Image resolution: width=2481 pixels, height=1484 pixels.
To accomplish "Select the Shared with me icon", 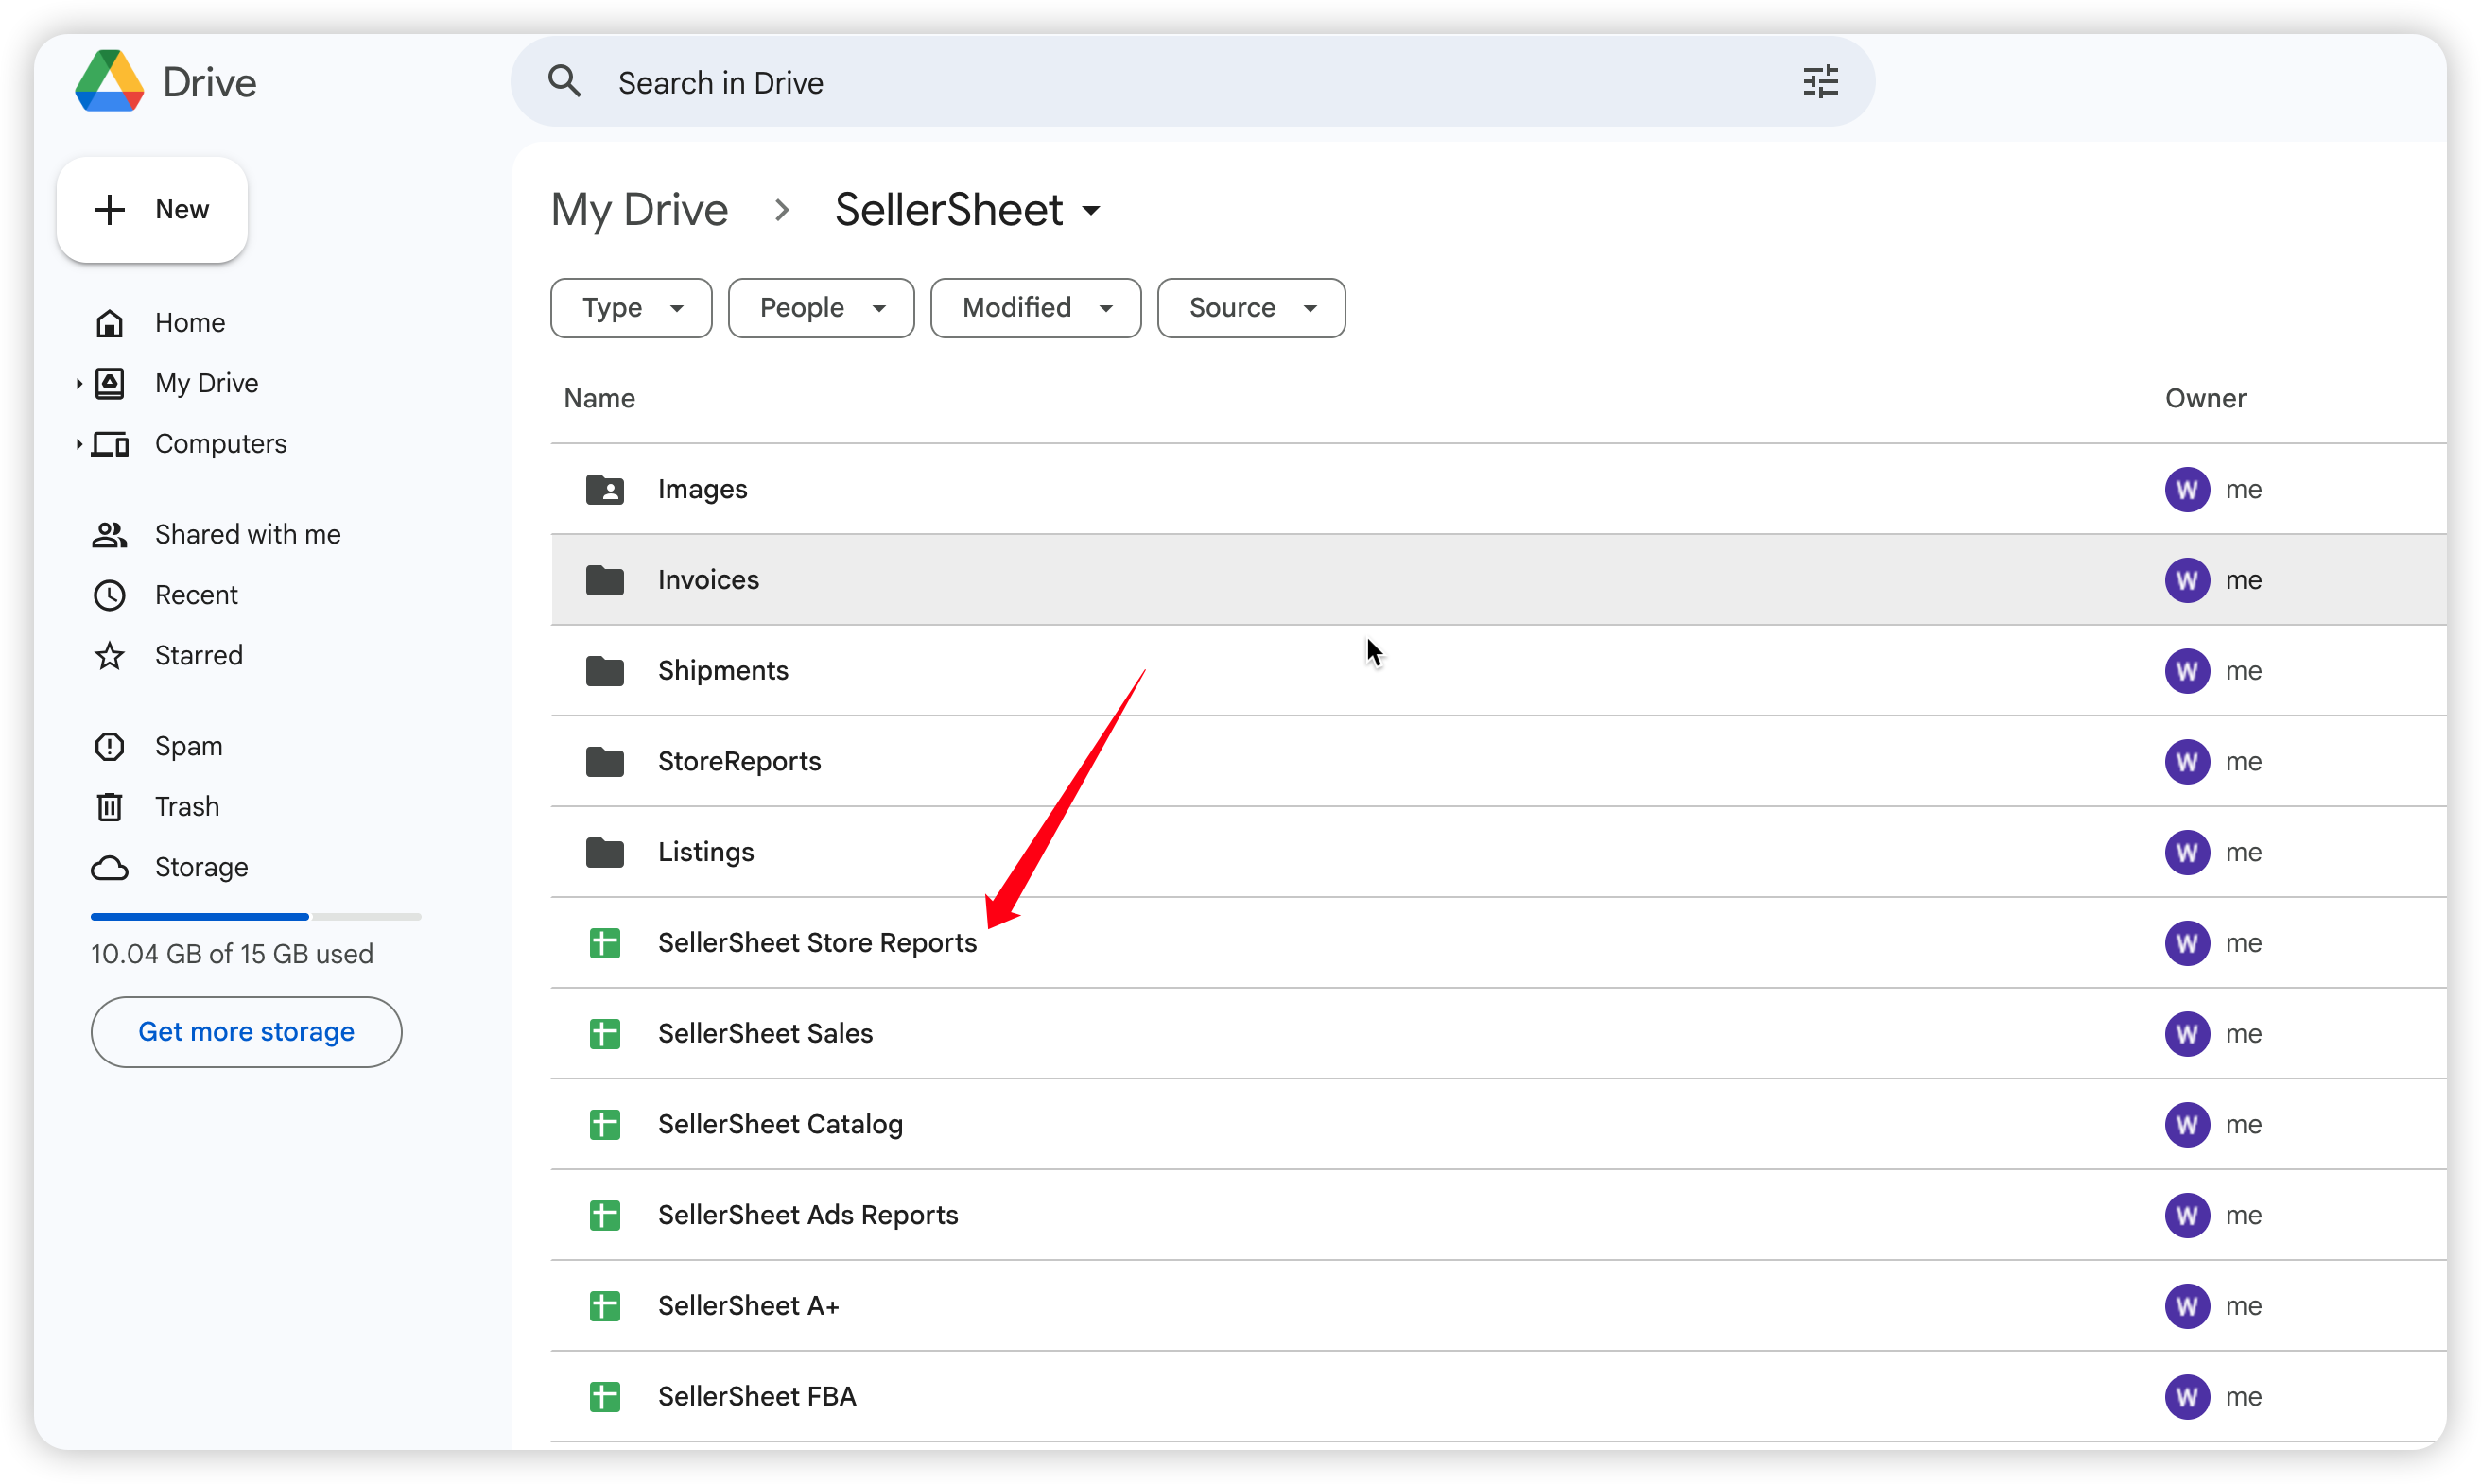I will [109, 534].
